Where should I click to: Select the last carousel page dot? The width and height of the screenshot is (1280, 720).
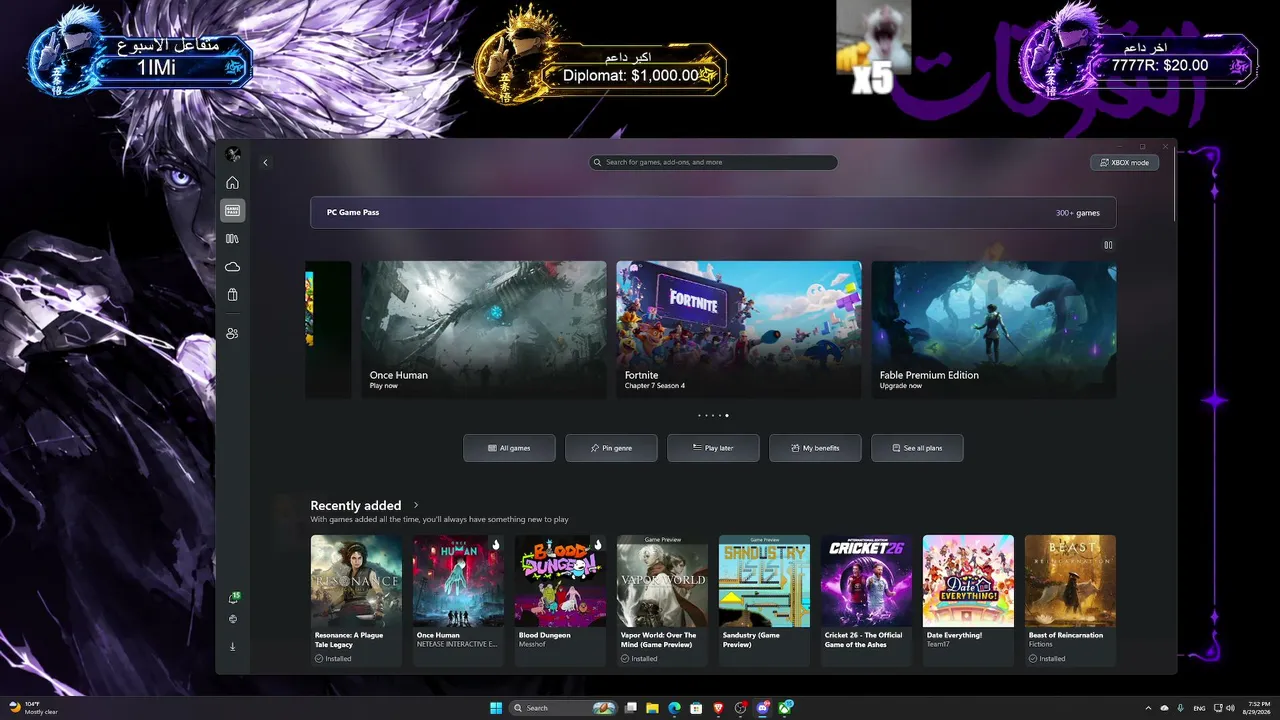click(x=727, y=415)
